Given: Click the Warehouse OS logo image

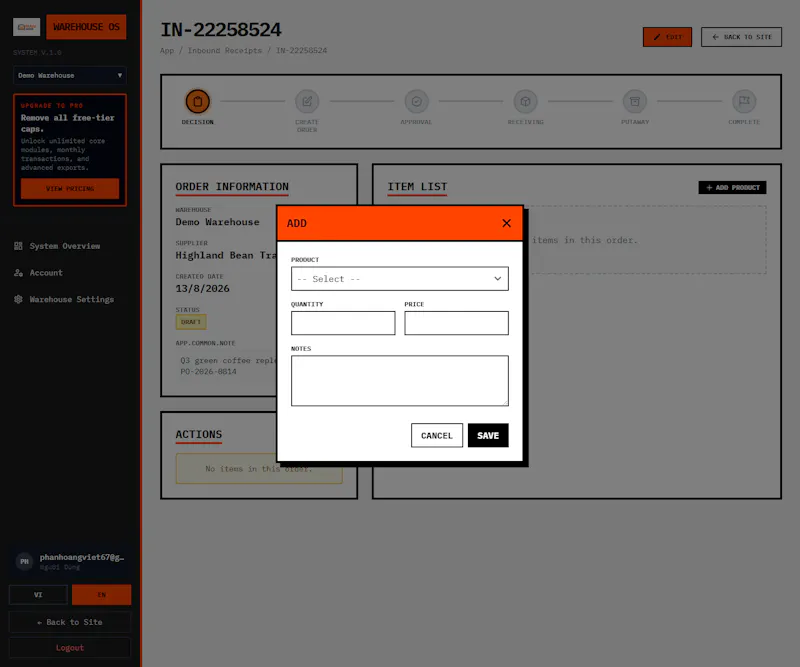Looking at the screenshot, I should click(x=27, y=27).
